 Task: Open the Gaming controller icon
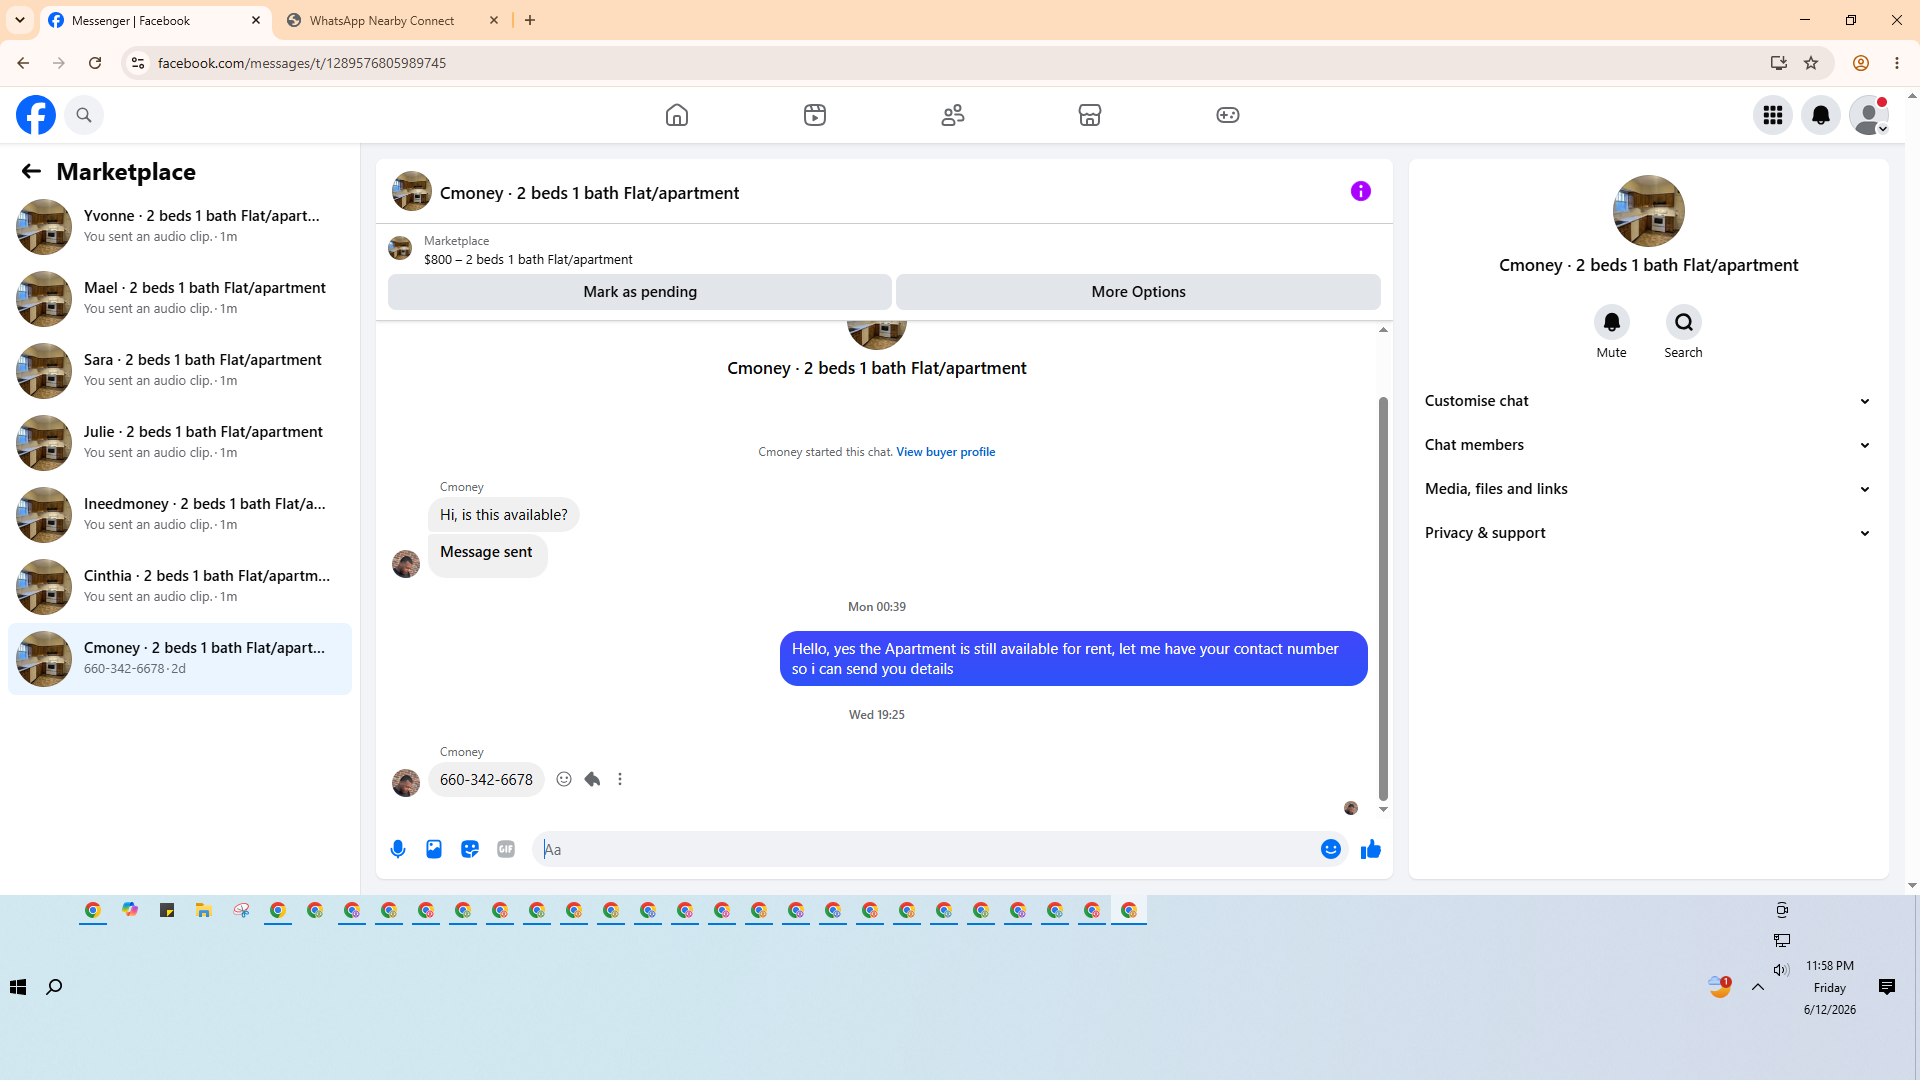pyautogui.click(x=1228, y=115)
